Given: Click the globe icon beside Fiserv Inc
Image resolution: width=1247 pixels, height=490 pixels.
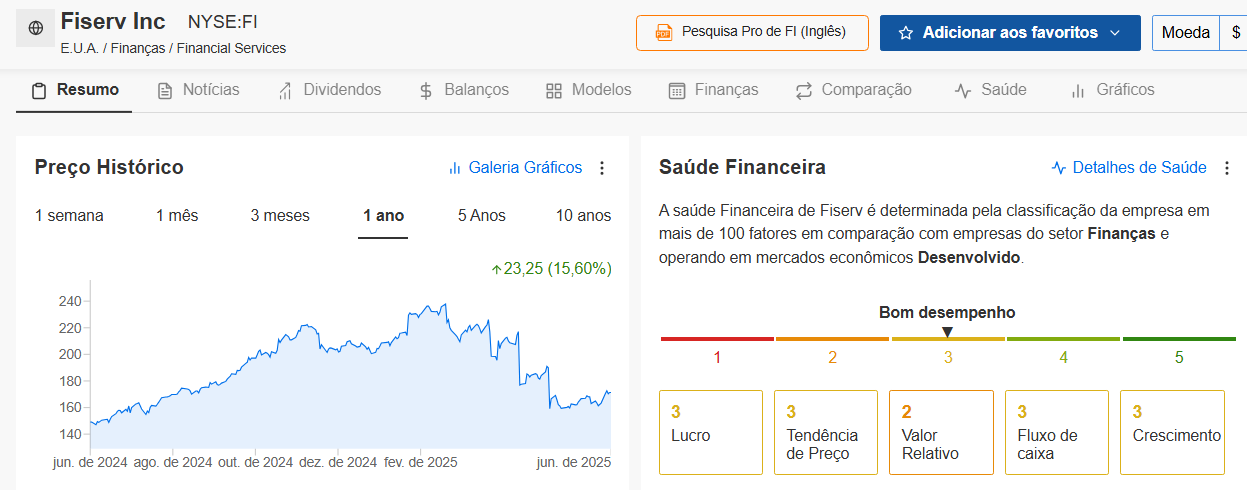Looking at the screenshot, I should (x=36, y=28).
